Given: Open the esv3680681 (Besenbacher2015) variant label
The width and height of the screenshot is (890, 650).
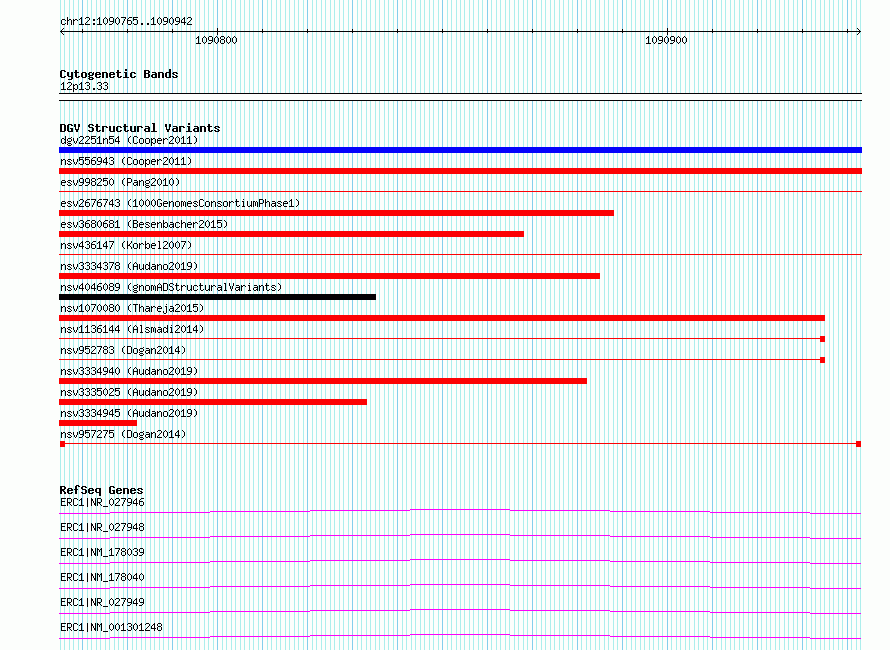Looking at the screenshot, I should coord(144,224).
